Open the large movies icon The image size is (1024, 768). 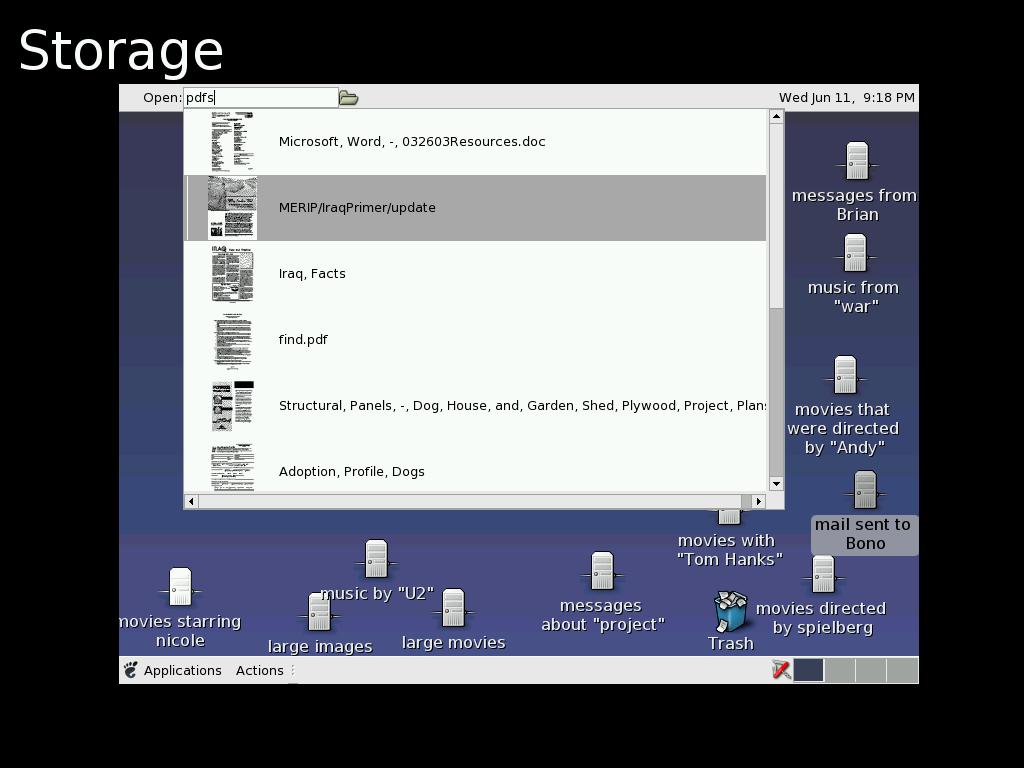(x=453, y=608)
